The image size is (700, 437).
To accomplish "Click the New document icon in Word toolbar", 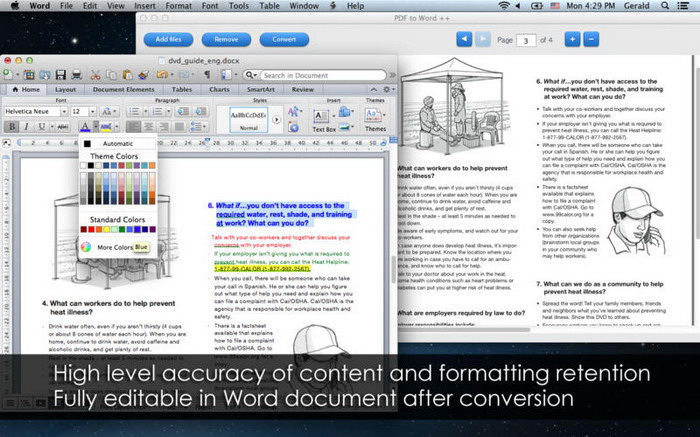I will point(8,75).
